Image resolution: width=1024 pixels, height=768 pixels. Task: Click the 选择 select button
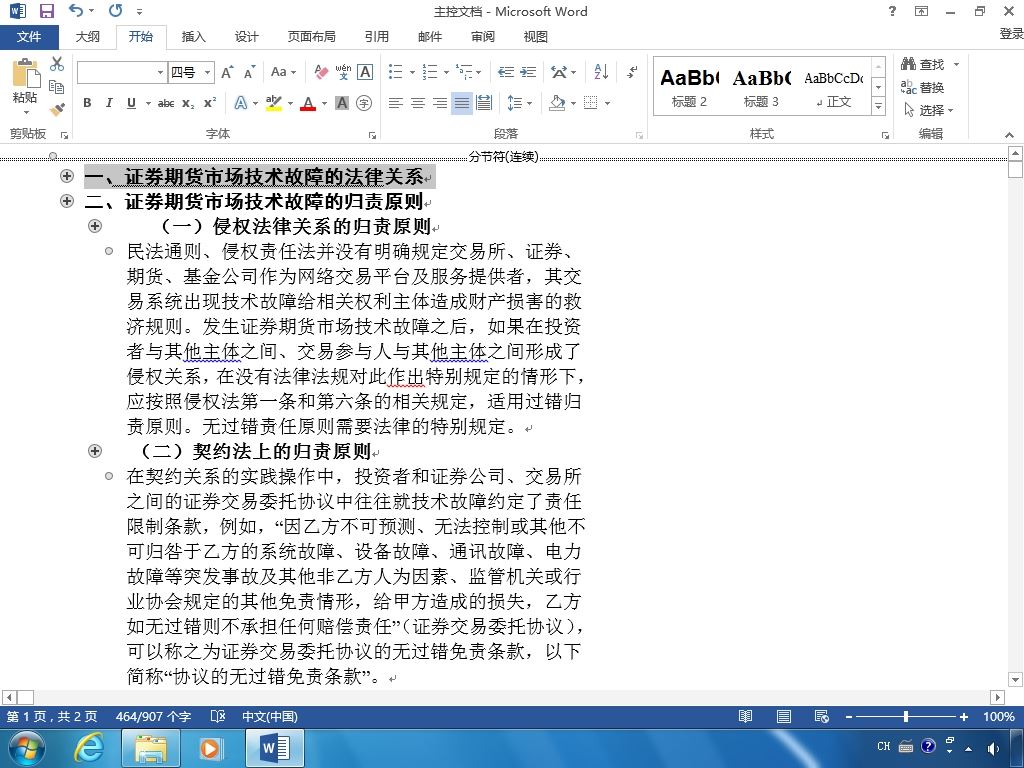tap(929, 110)
